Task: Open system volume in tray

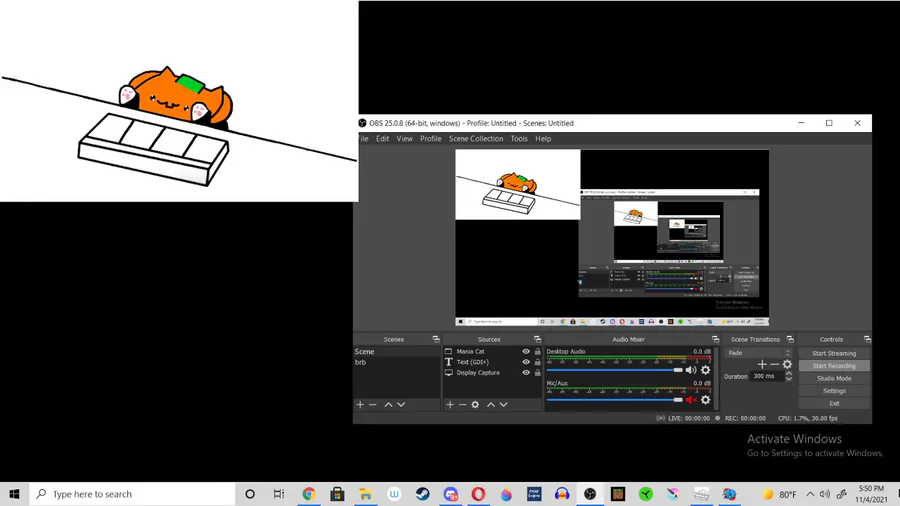Action: pyautogui.click(x=825, y=494)
